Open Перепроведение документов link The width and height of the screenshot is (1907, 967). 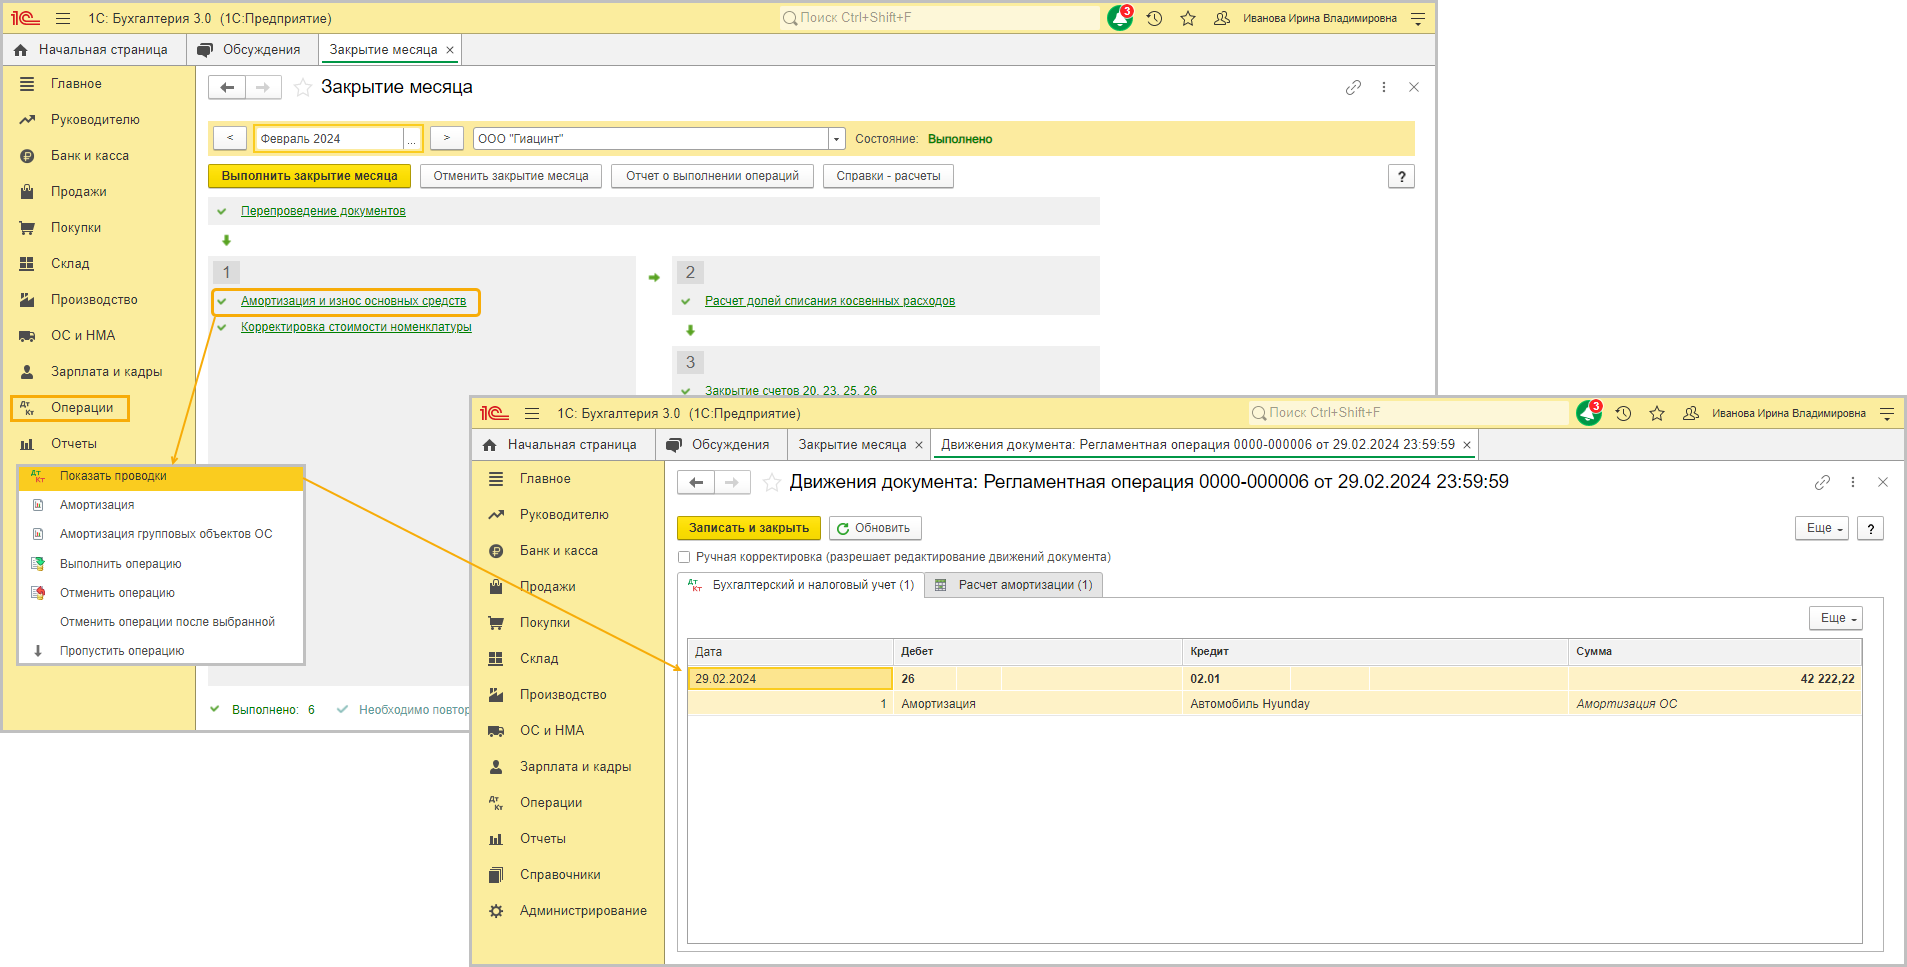[x=323, y=211]
